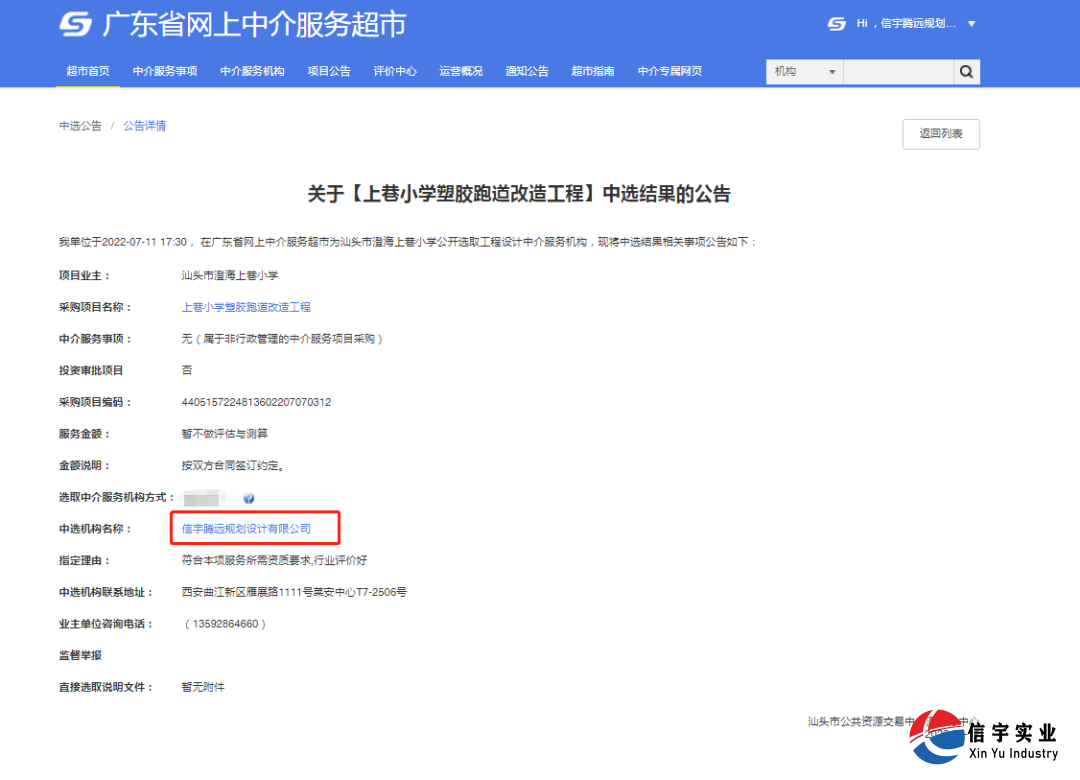Go to the 评价中心 section
The image size is (1080, 780).
click(x=395, y=71)
